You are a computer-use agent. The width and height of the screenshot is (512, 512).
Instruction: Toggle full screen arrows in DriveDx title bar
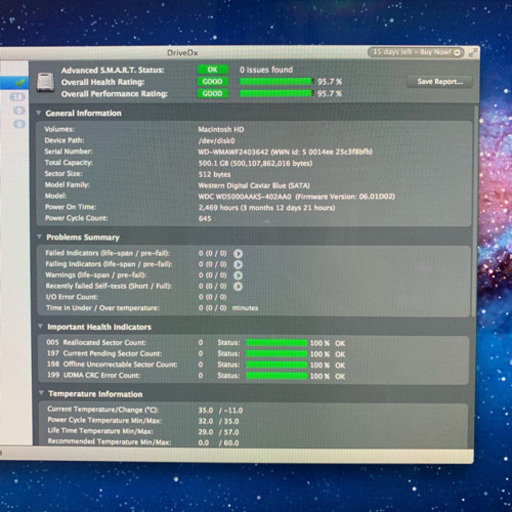click(x=473, y=52)
